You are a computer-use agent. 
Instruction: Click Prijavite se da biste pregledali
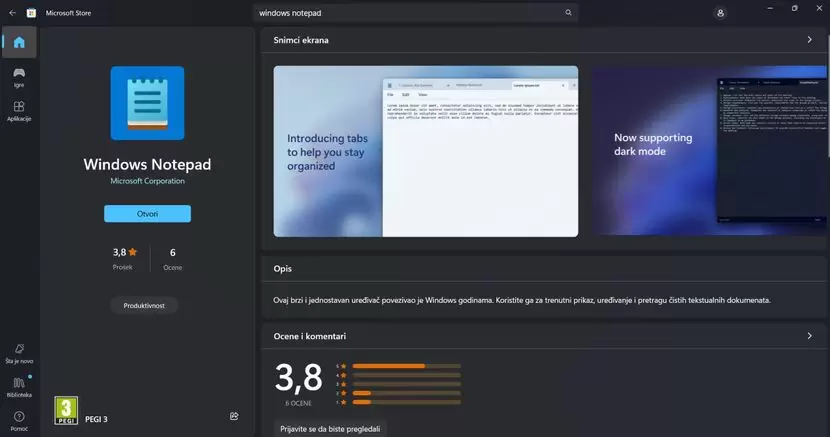point(330,429)
